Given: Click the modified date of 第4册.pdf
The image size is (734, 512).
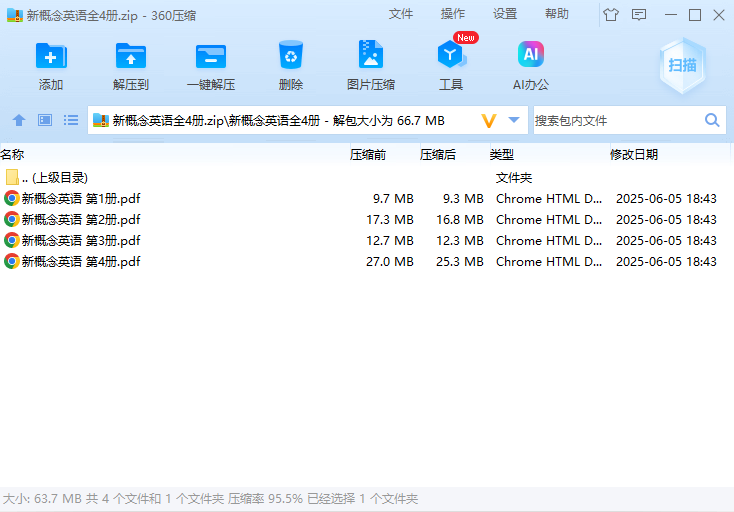Looking at the screenshot, I should tap(666, 261).
